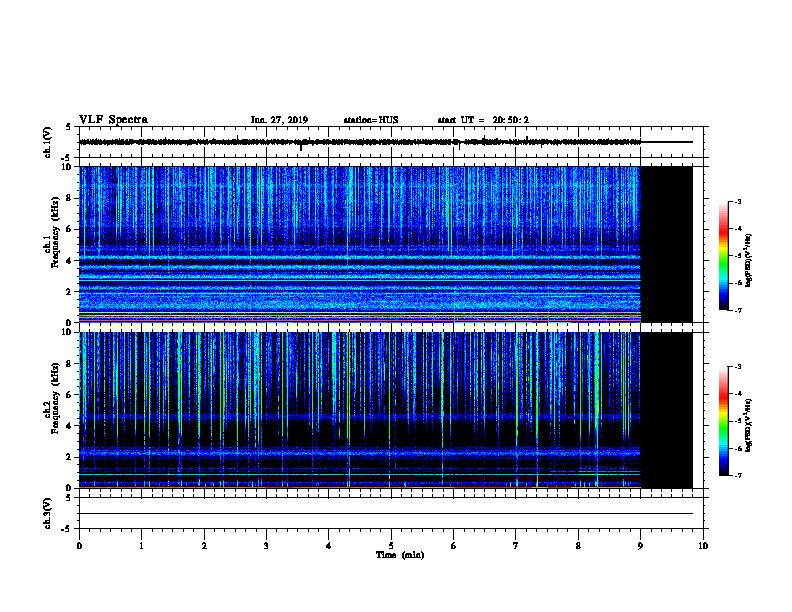This screenshot has width=792, height=612.
Task: Click the log(PSD) label beside ch.2 colorbar
Action: click(748, 425)
